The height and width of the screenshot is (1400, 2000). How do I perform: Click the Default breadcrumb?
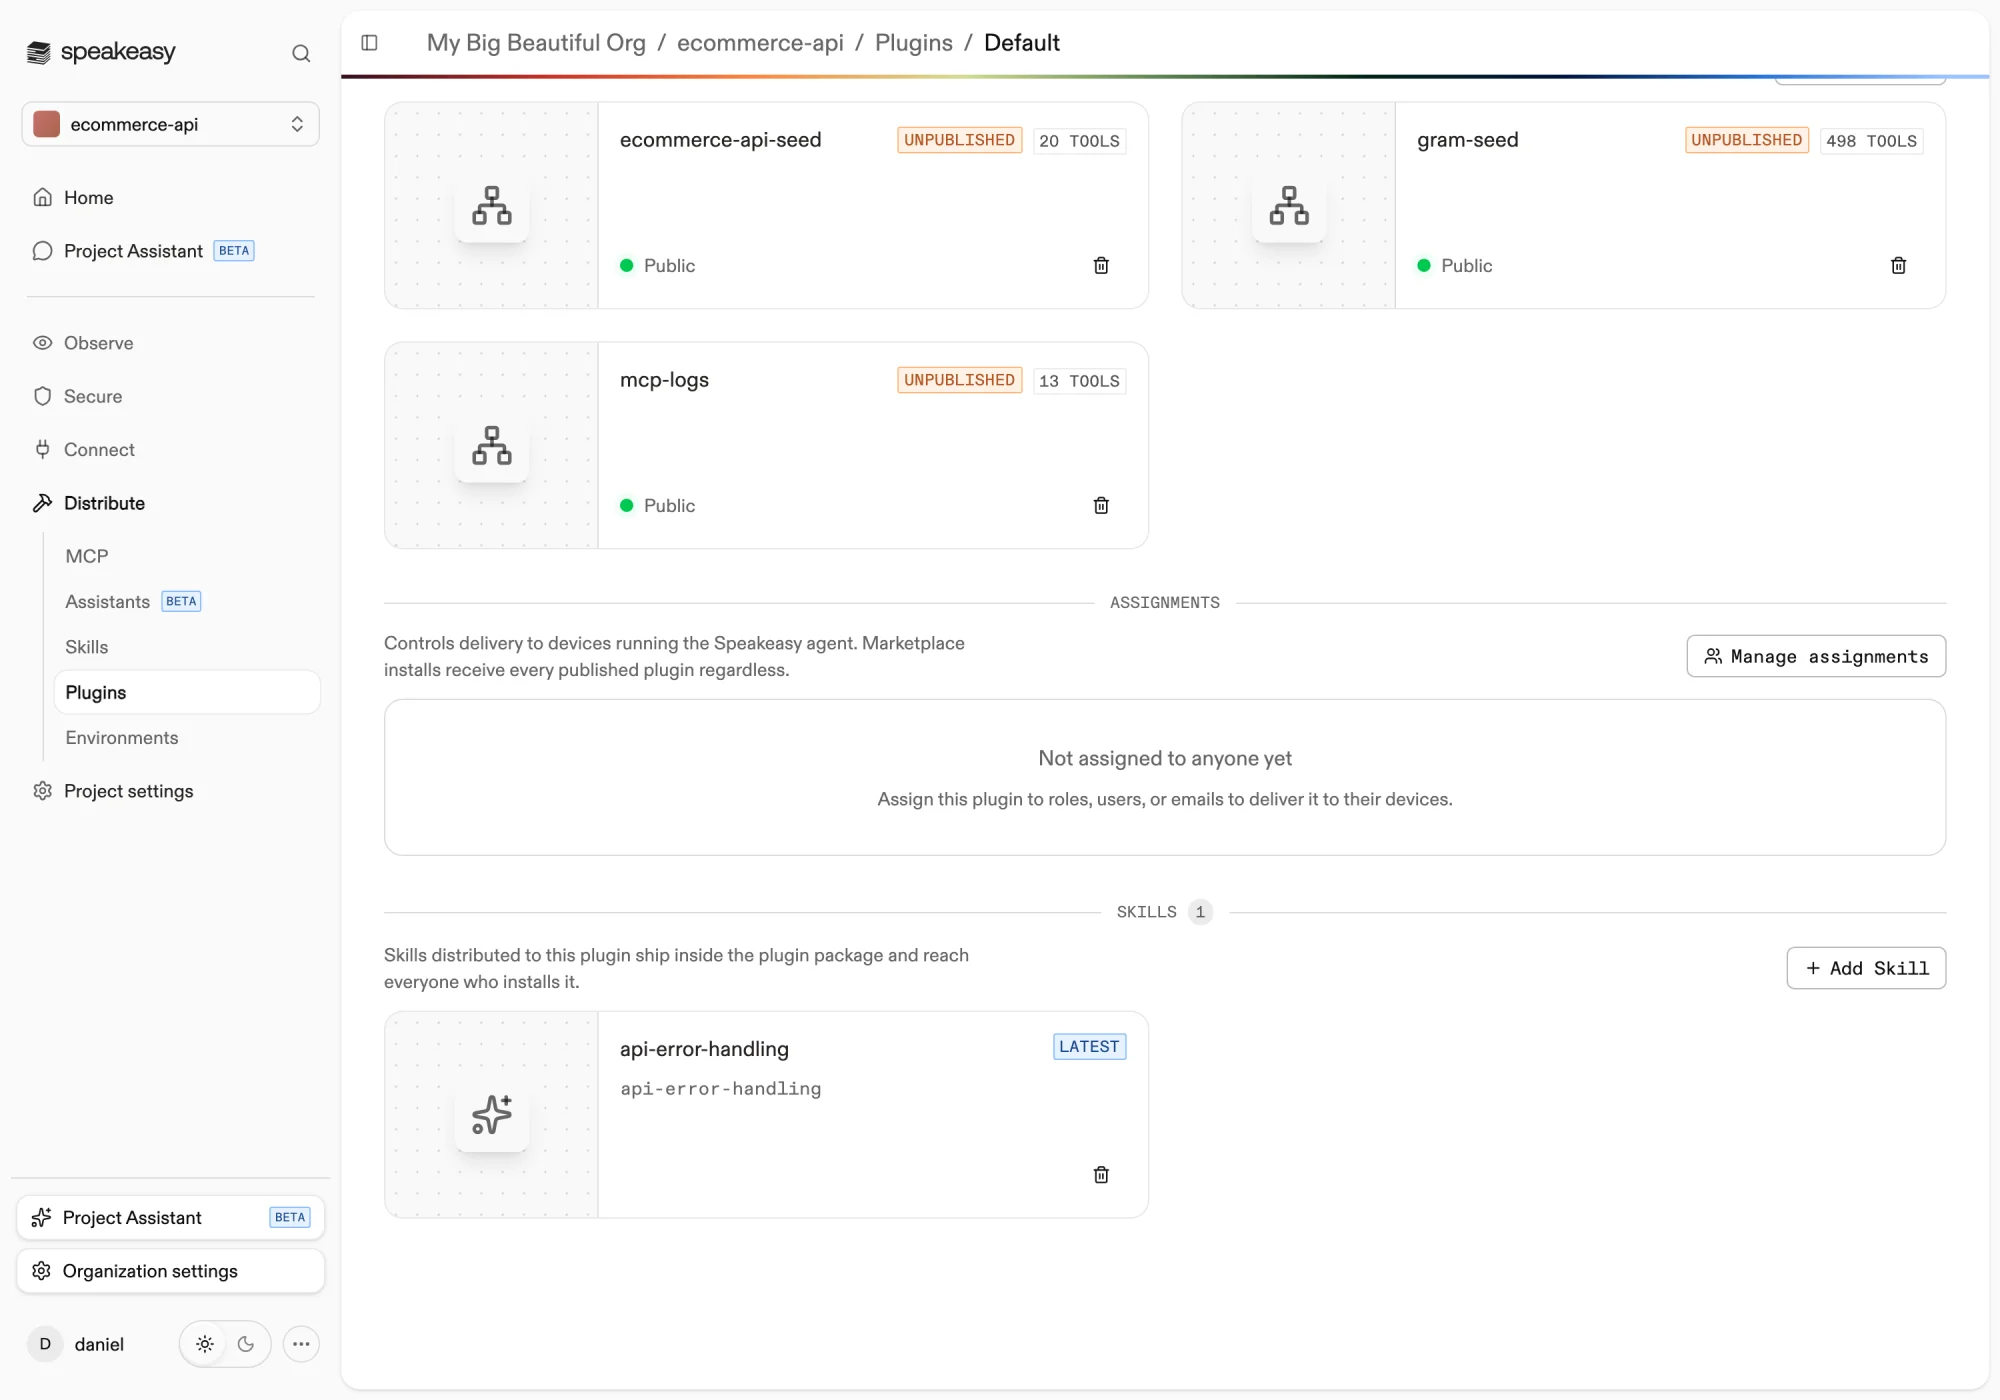click(x=1022, y=43)
